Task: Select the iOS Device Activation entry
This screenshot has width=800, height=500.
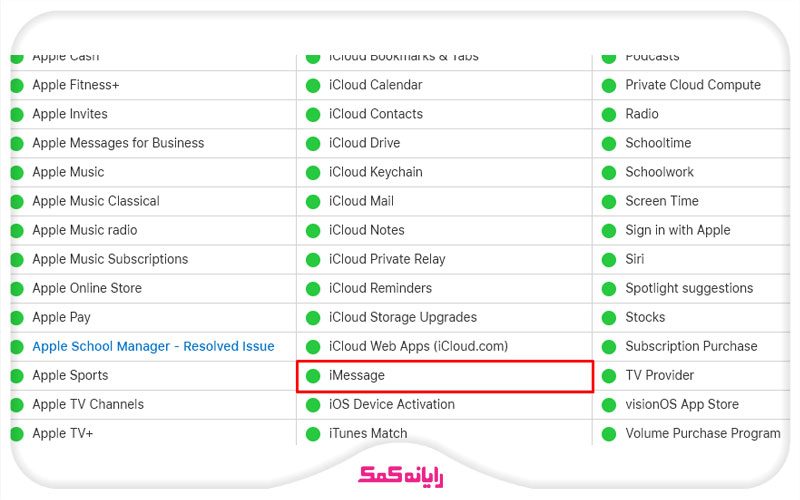Action: click(x=392, y=405)
